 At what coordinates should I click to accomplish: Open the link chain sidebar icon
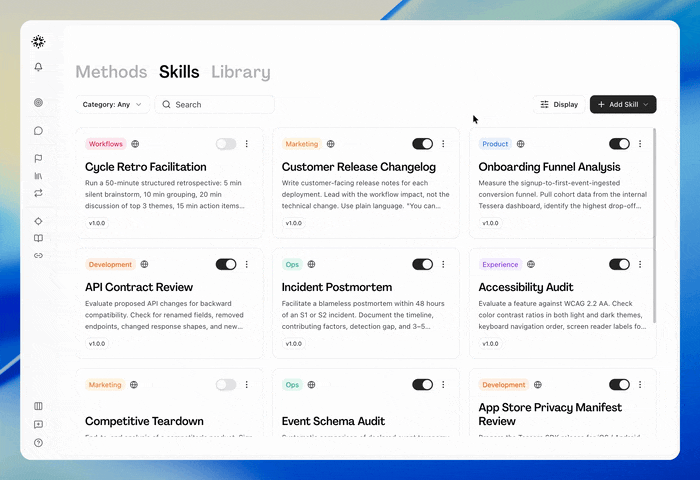38,256
